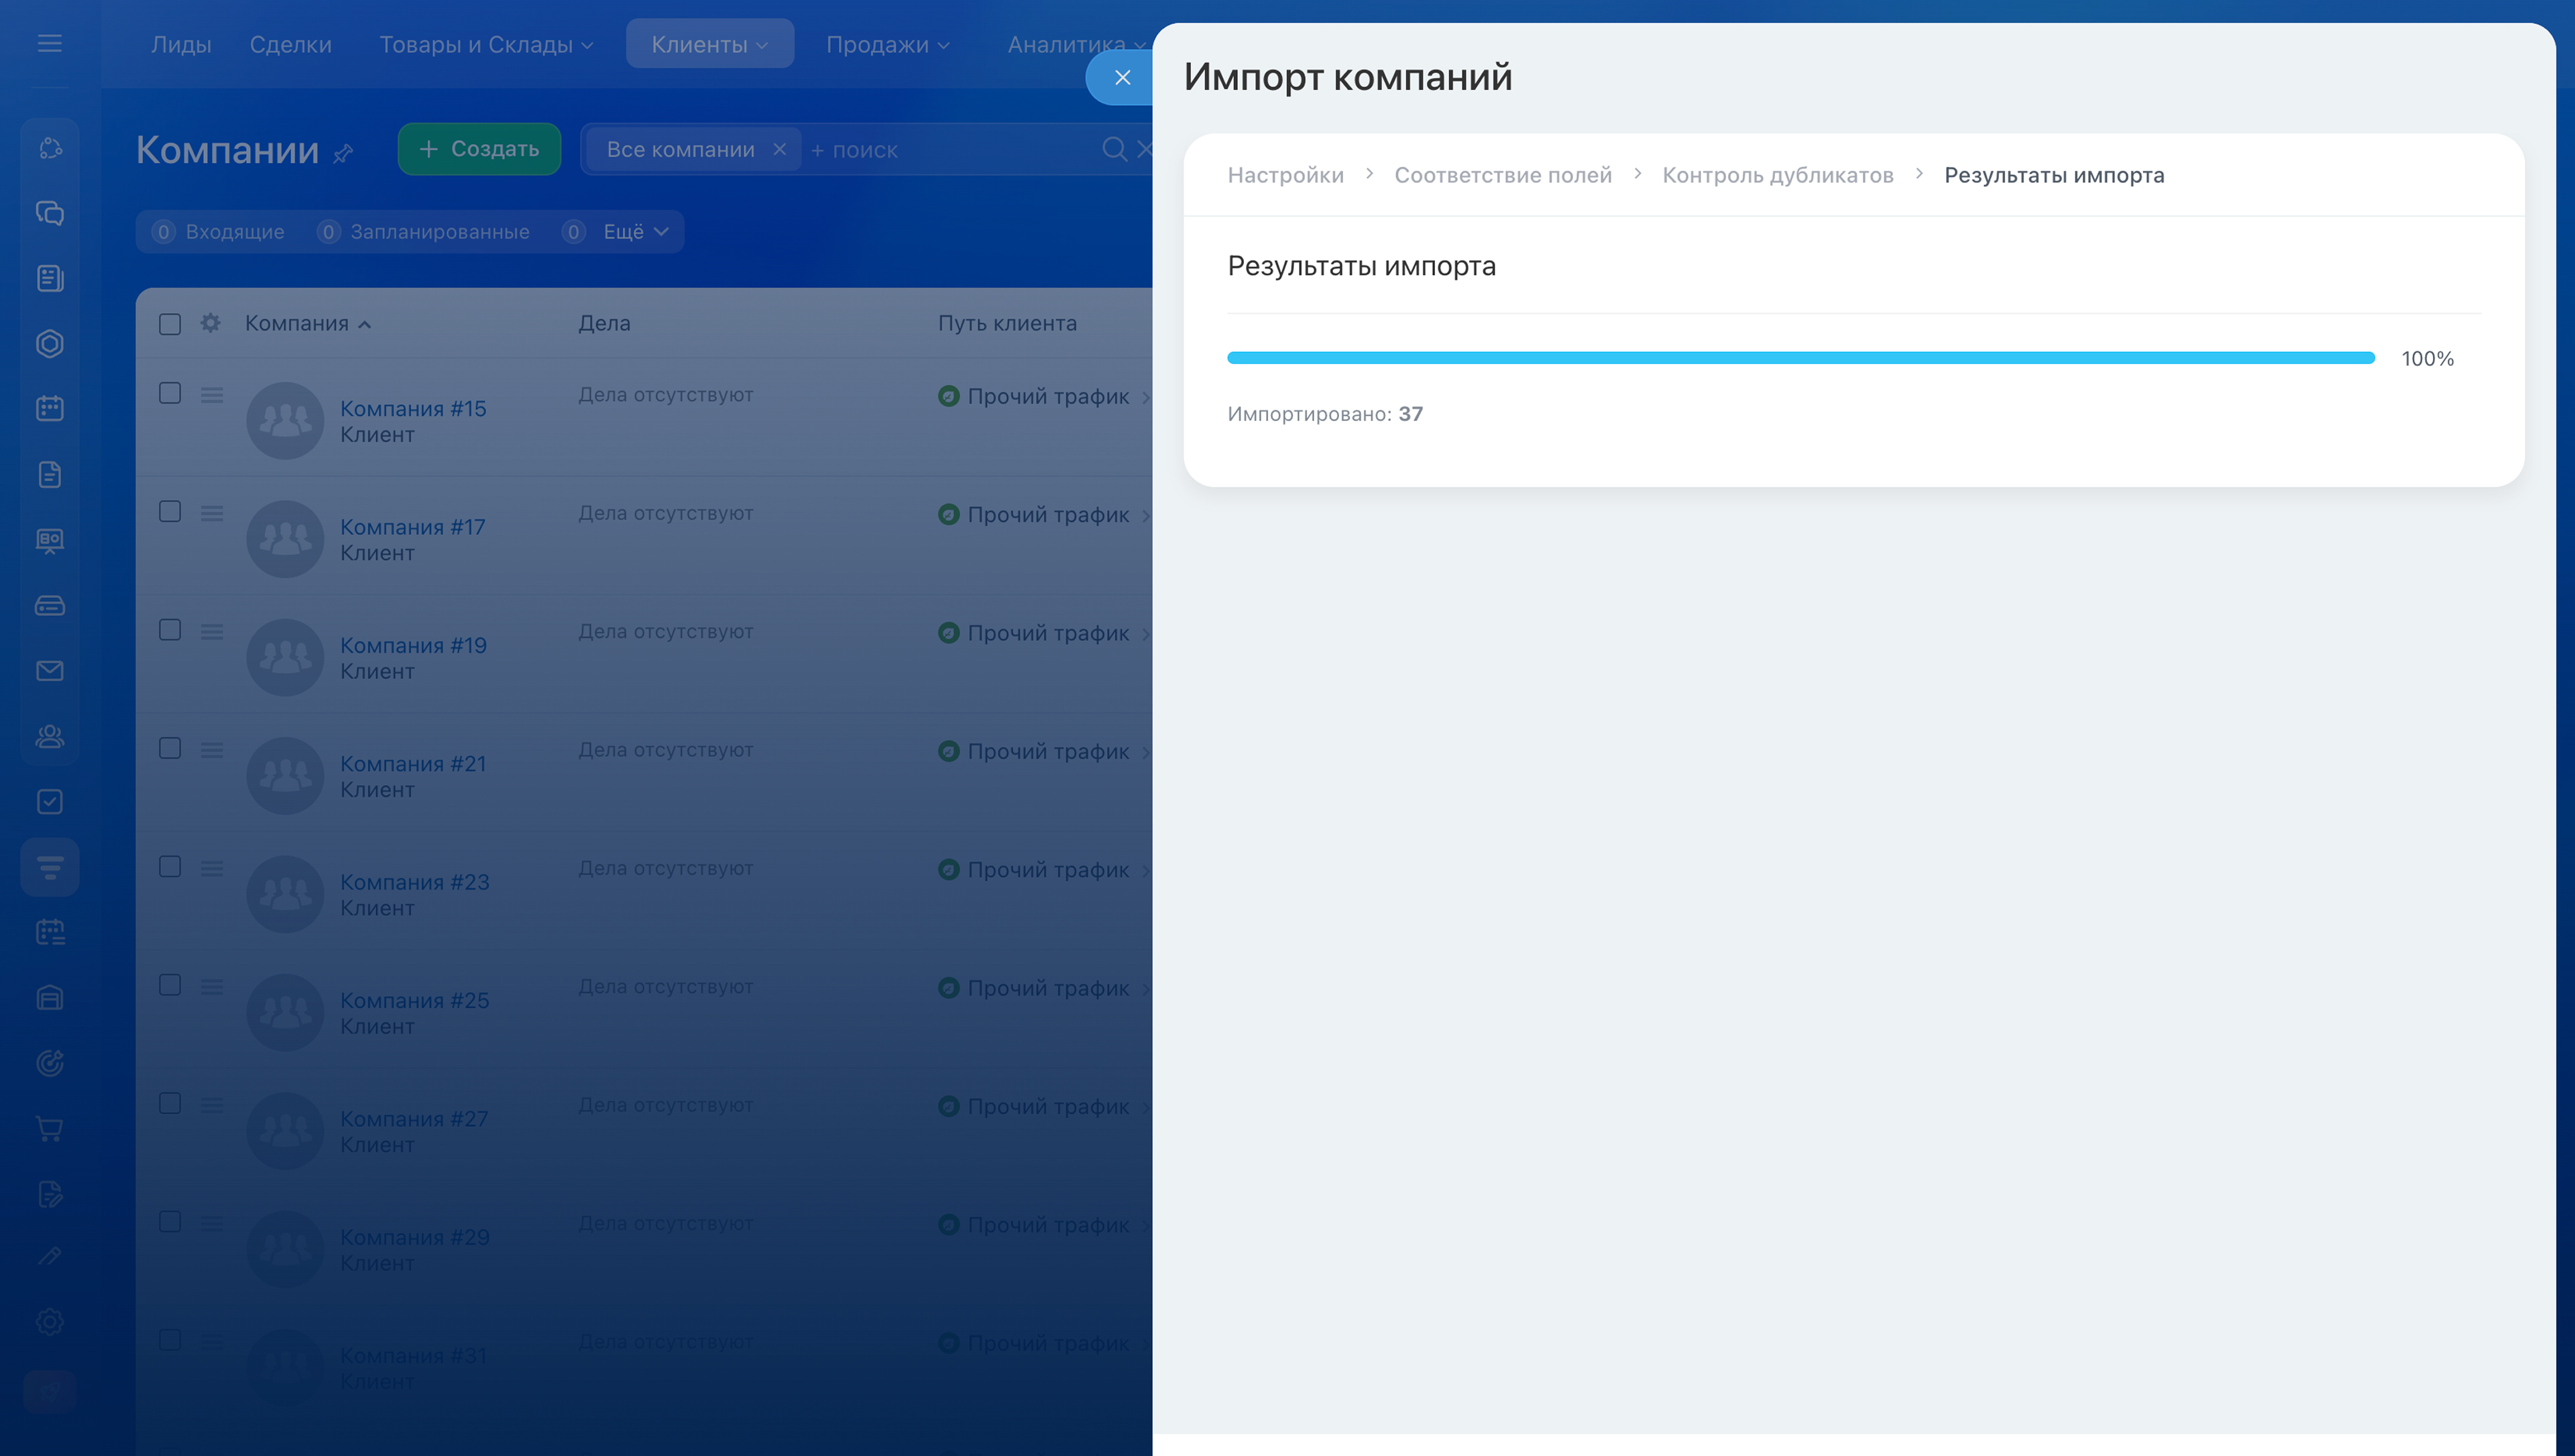Screen dimensions: 2575x1456
Task: Expand the Клиенты dropdown menu
Action: click(x=709, y=44)
